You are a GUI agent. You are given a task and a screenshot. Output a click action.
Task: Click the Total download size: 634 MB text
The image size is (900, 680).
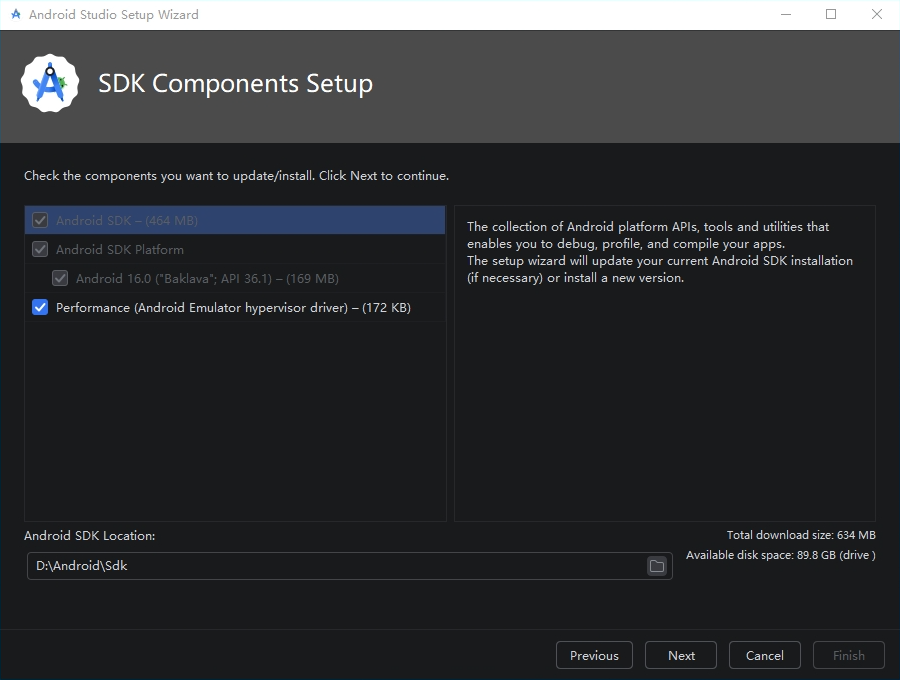point(801,535)
